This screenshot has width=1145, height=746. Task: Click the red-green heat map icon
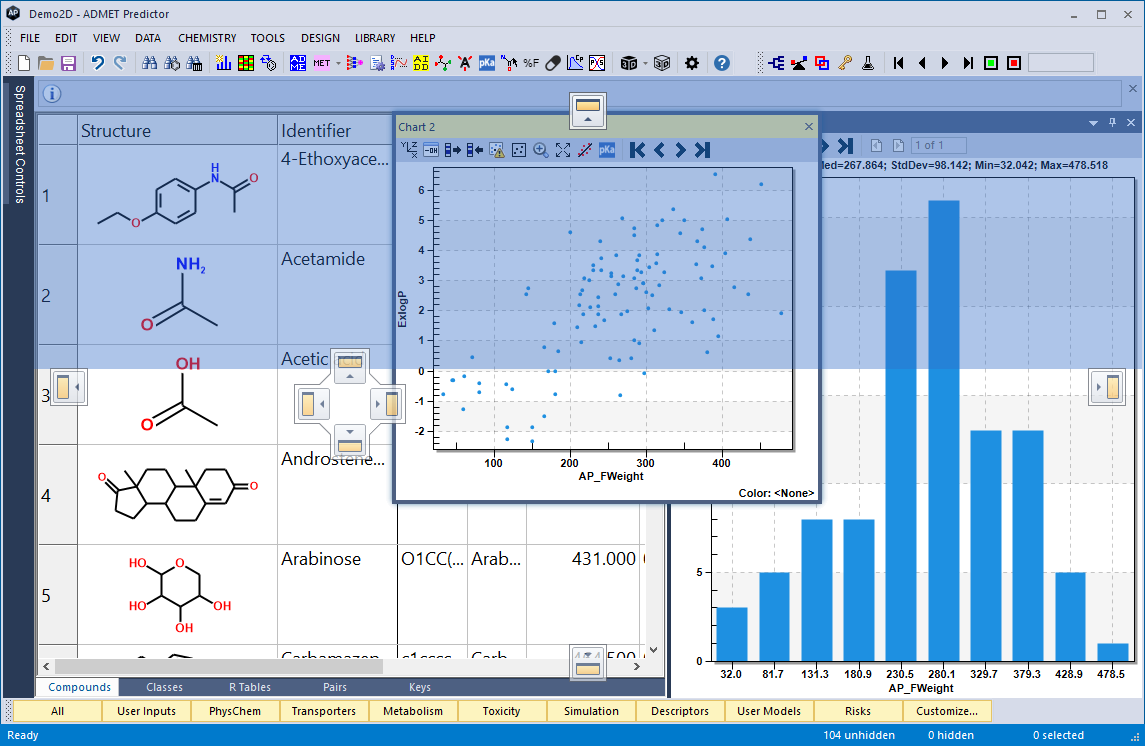coord(246,64)
